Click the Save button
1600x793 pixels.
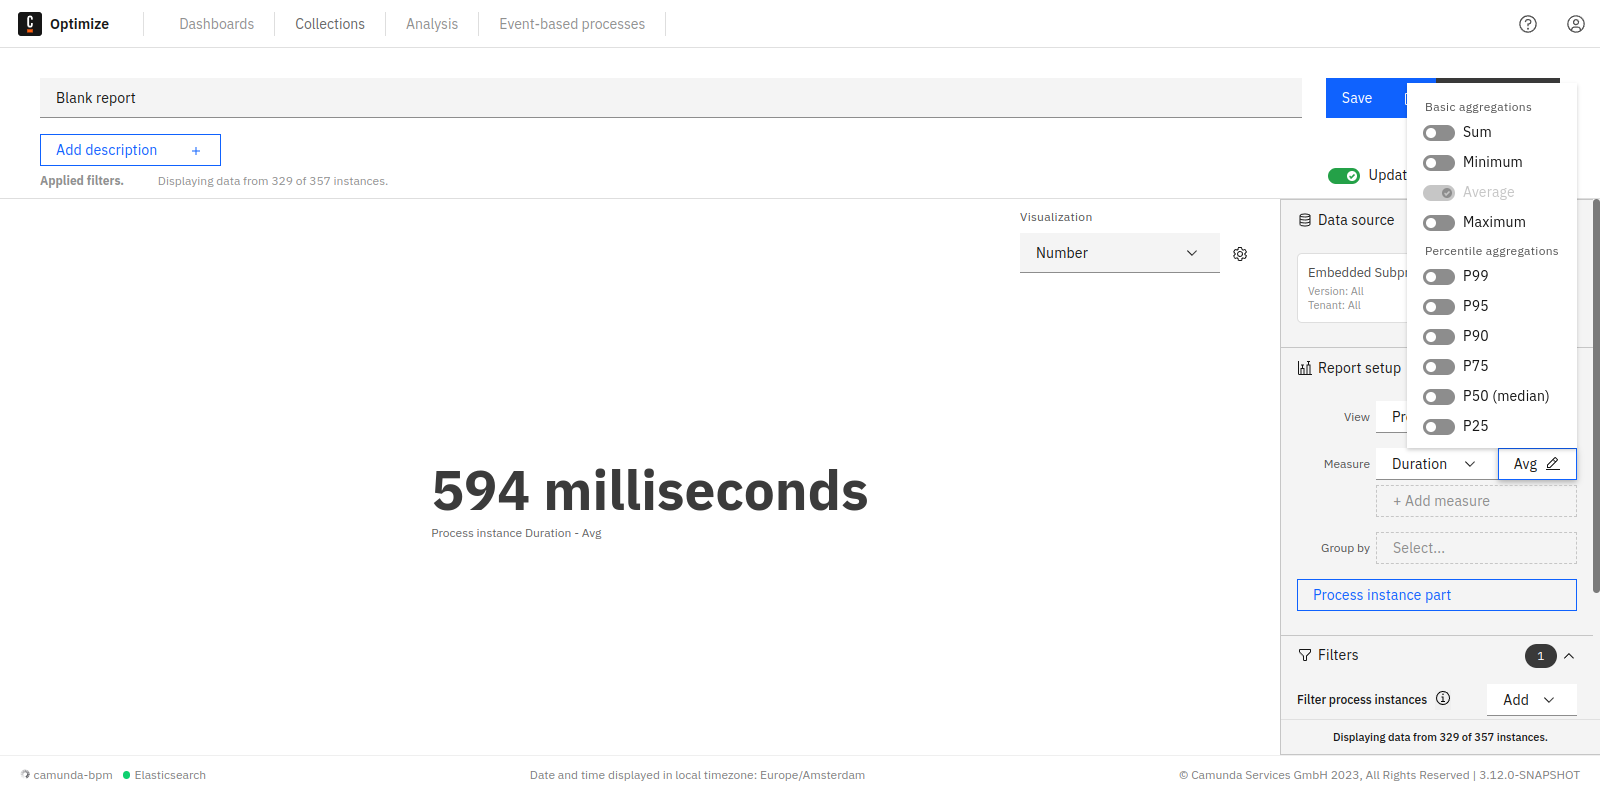[x=1357, y=98]
